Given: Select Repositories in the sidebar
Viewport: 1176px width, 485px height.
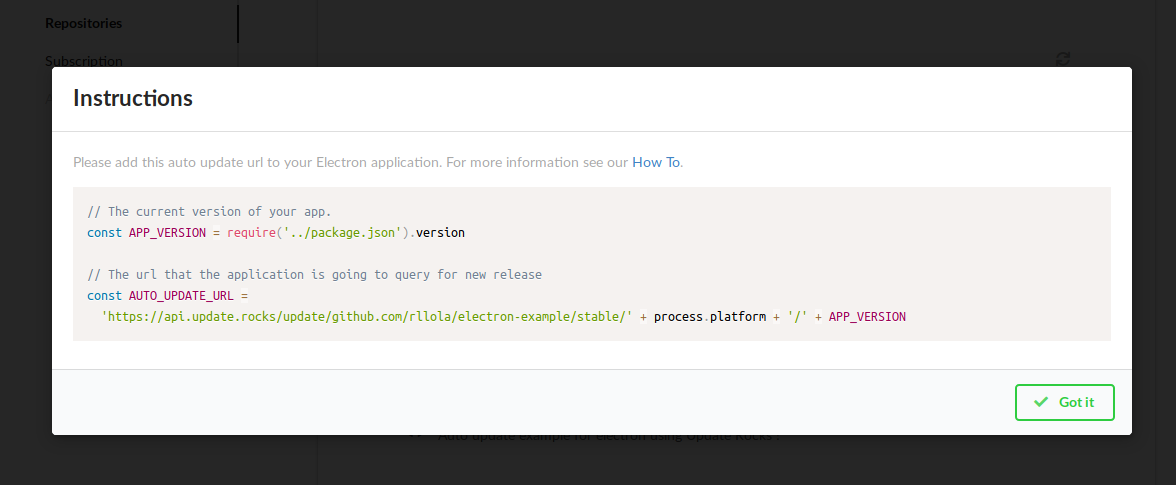Looking at the screenshot, I should point(84,23).
